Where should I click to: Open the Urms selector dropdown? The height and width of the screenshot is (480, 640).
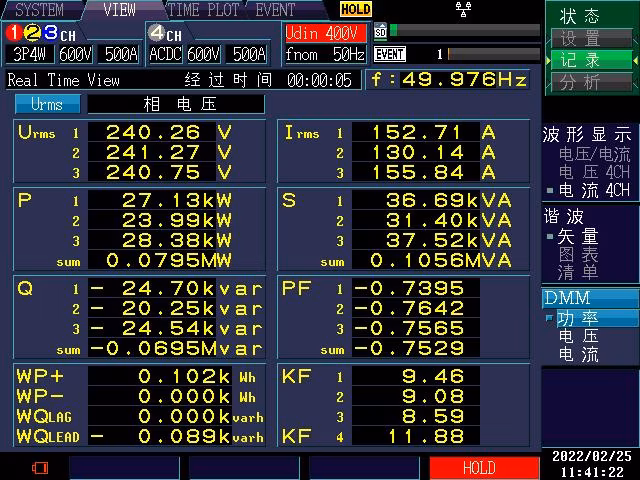click(47, 104)
